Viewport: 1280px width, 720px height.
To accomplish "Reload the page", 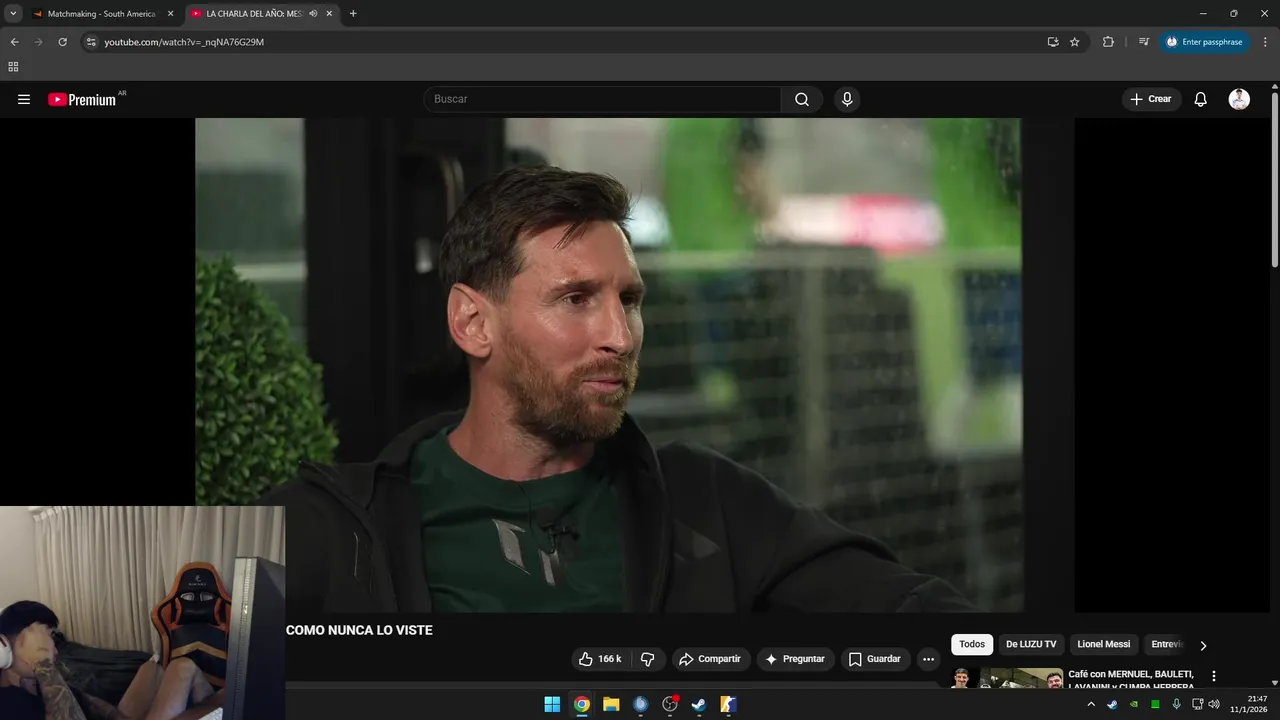I will [x=62, y=42].
